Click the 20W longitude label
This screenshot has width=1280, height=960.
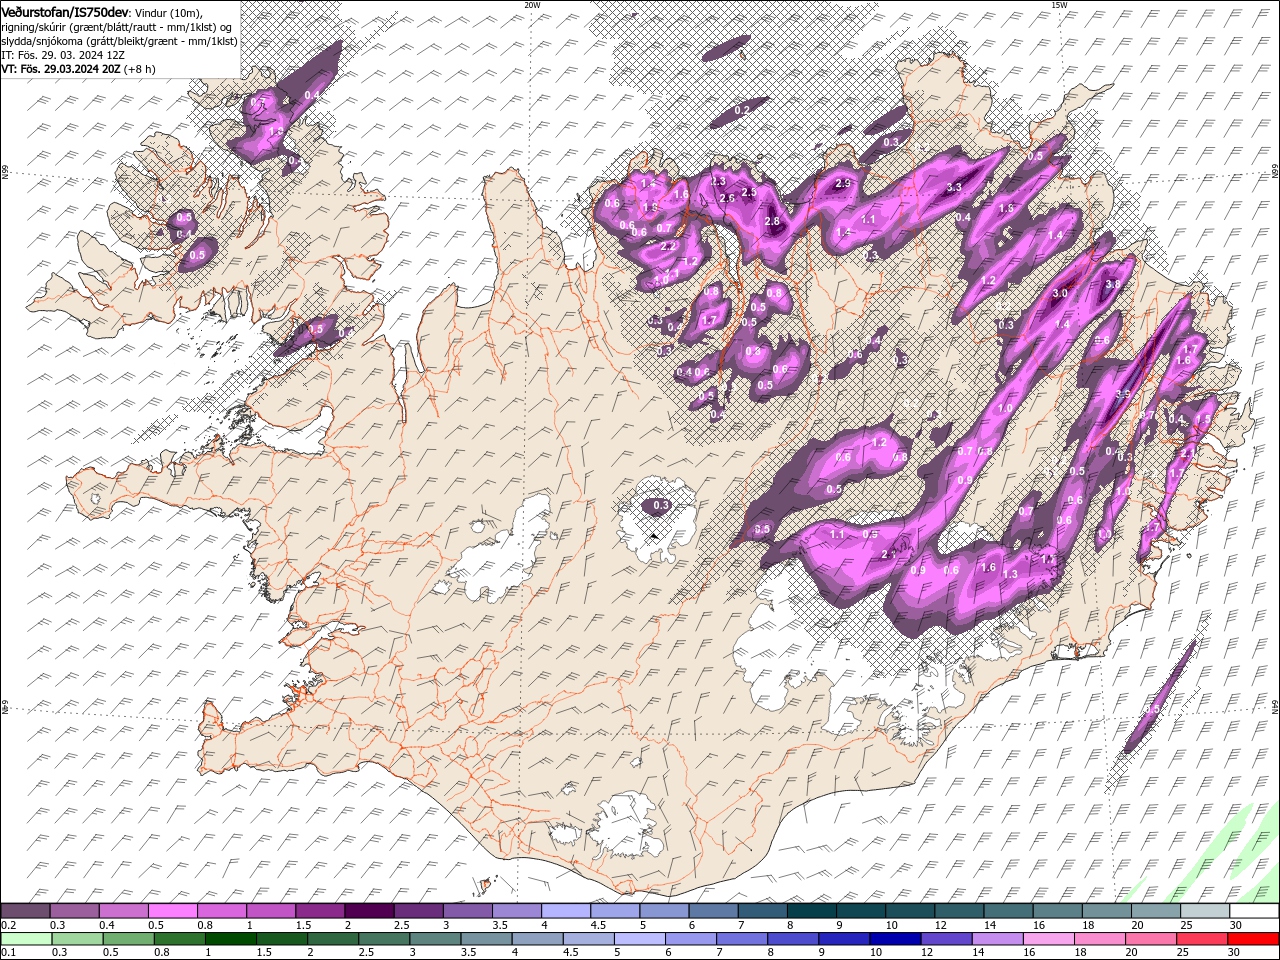pyautogui.click(x=532, y=5)
